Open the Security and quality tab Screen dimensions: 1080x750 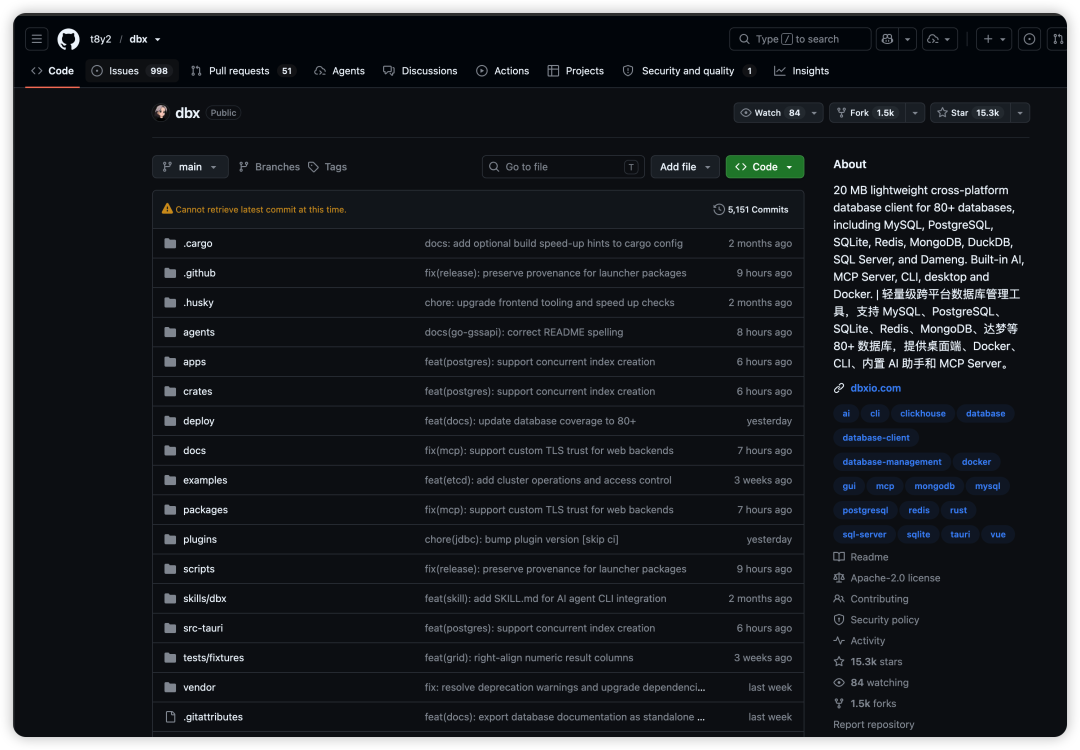click(689, 71)
